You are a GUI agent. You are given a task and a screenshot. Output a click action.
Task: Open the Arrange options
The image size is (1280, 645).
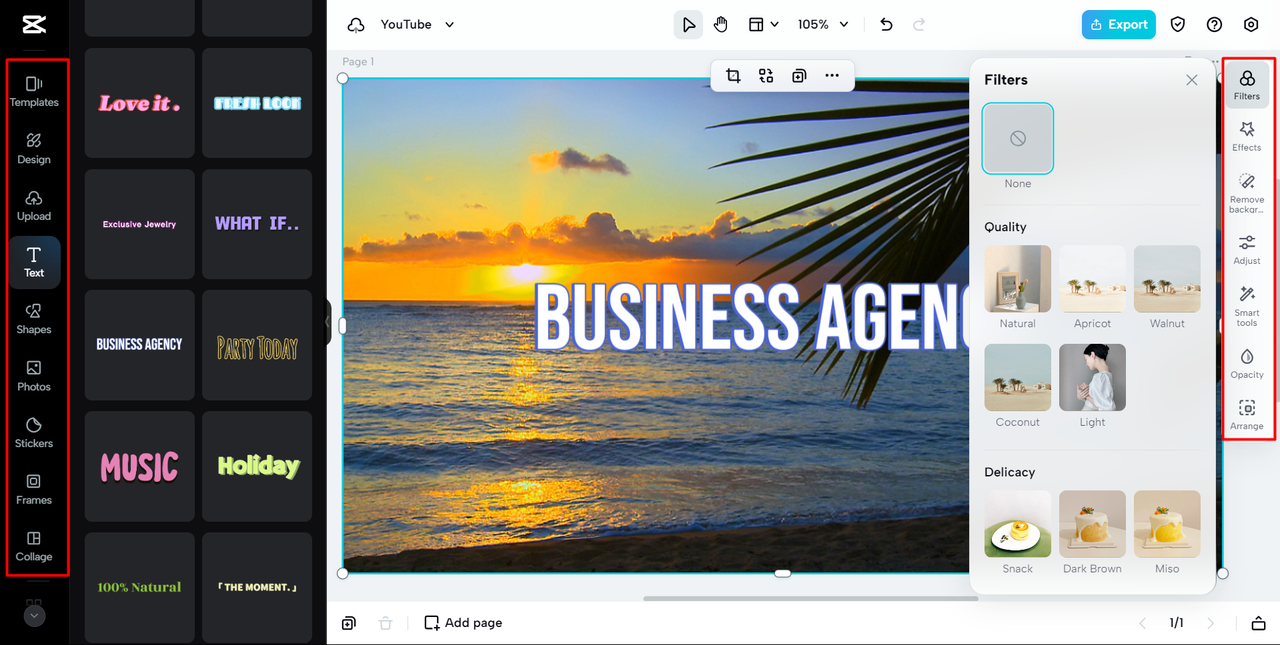pyautogui.click(x=1247, y=415)
